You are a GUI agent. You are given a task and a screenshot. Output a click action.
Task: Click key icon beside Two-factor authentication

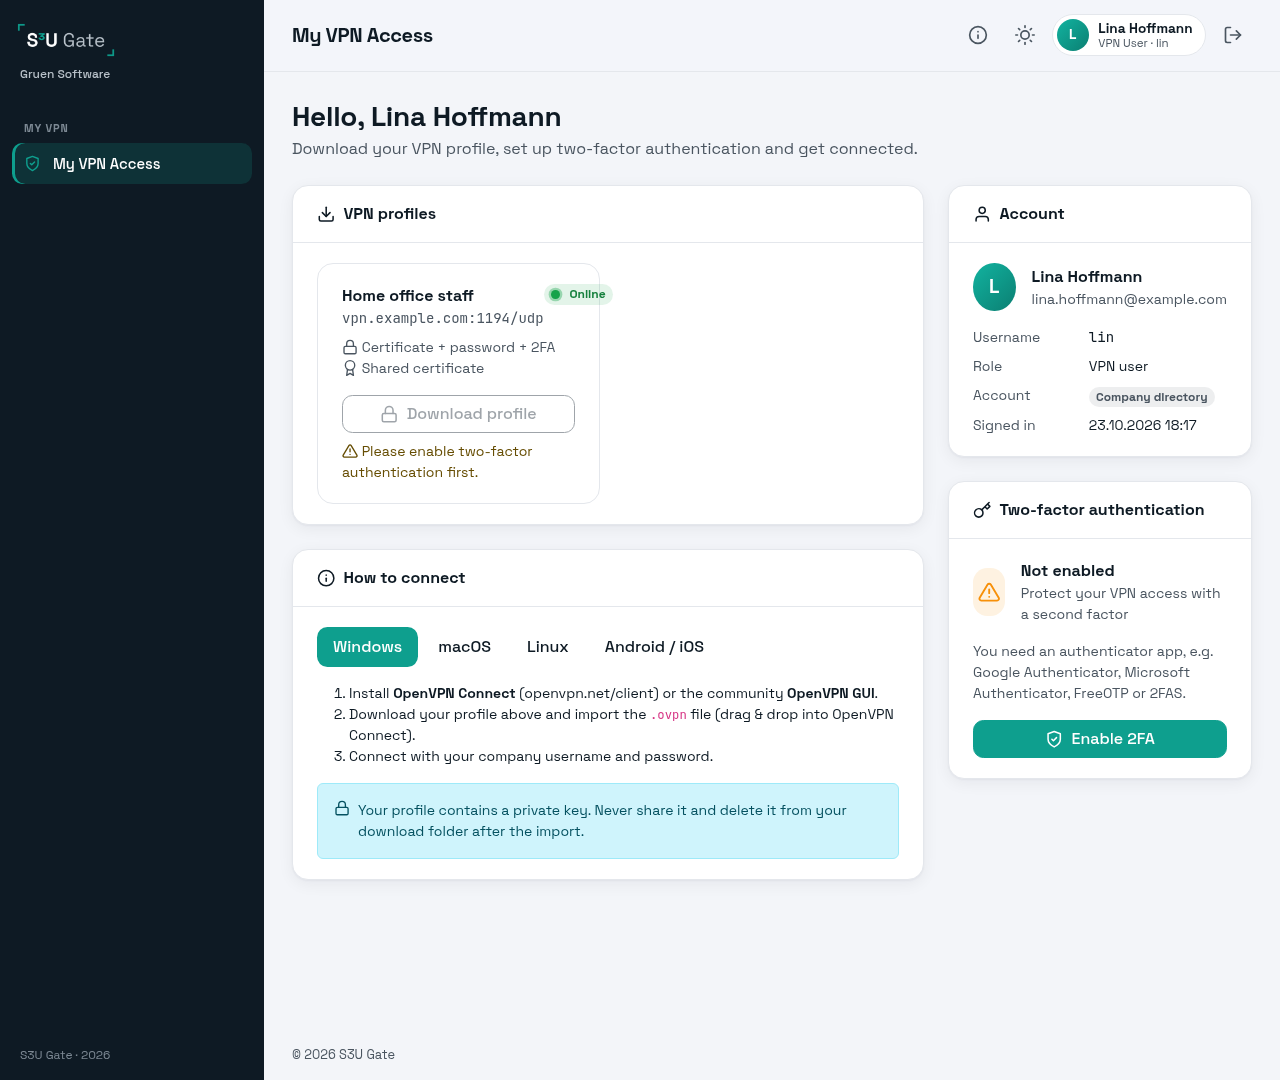tap(982, 510)
